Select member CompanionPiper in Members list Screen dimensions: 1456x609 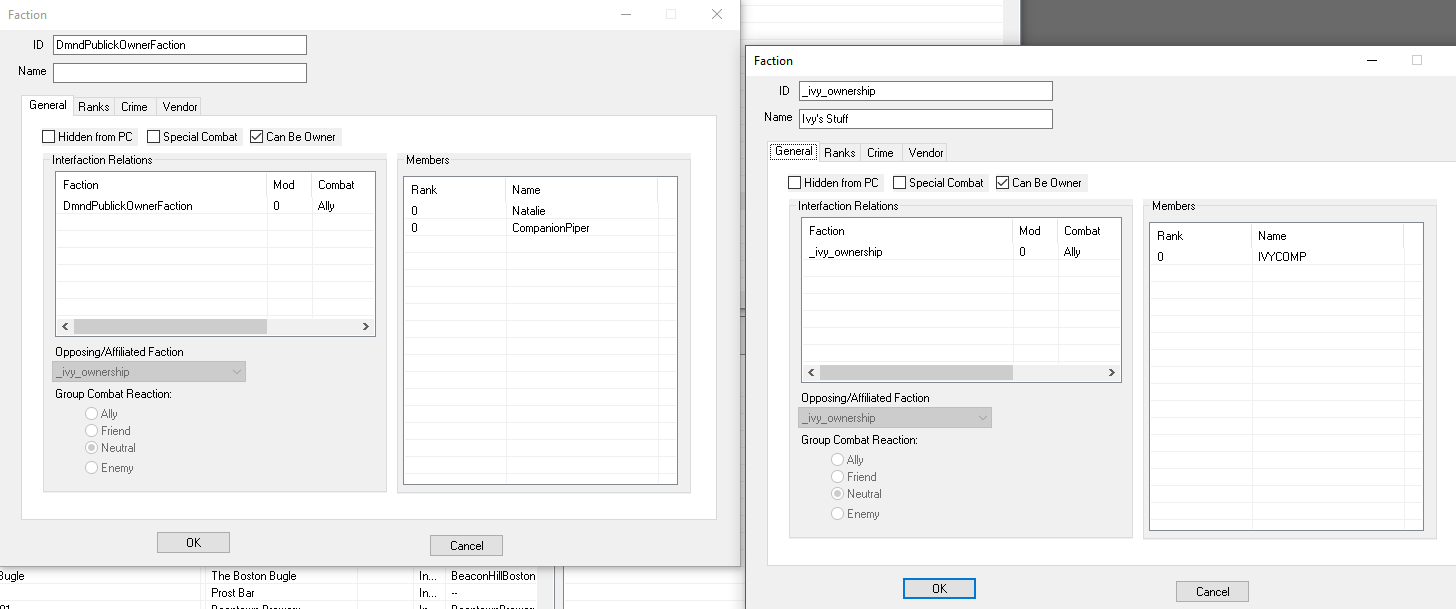tap(540, 228)
